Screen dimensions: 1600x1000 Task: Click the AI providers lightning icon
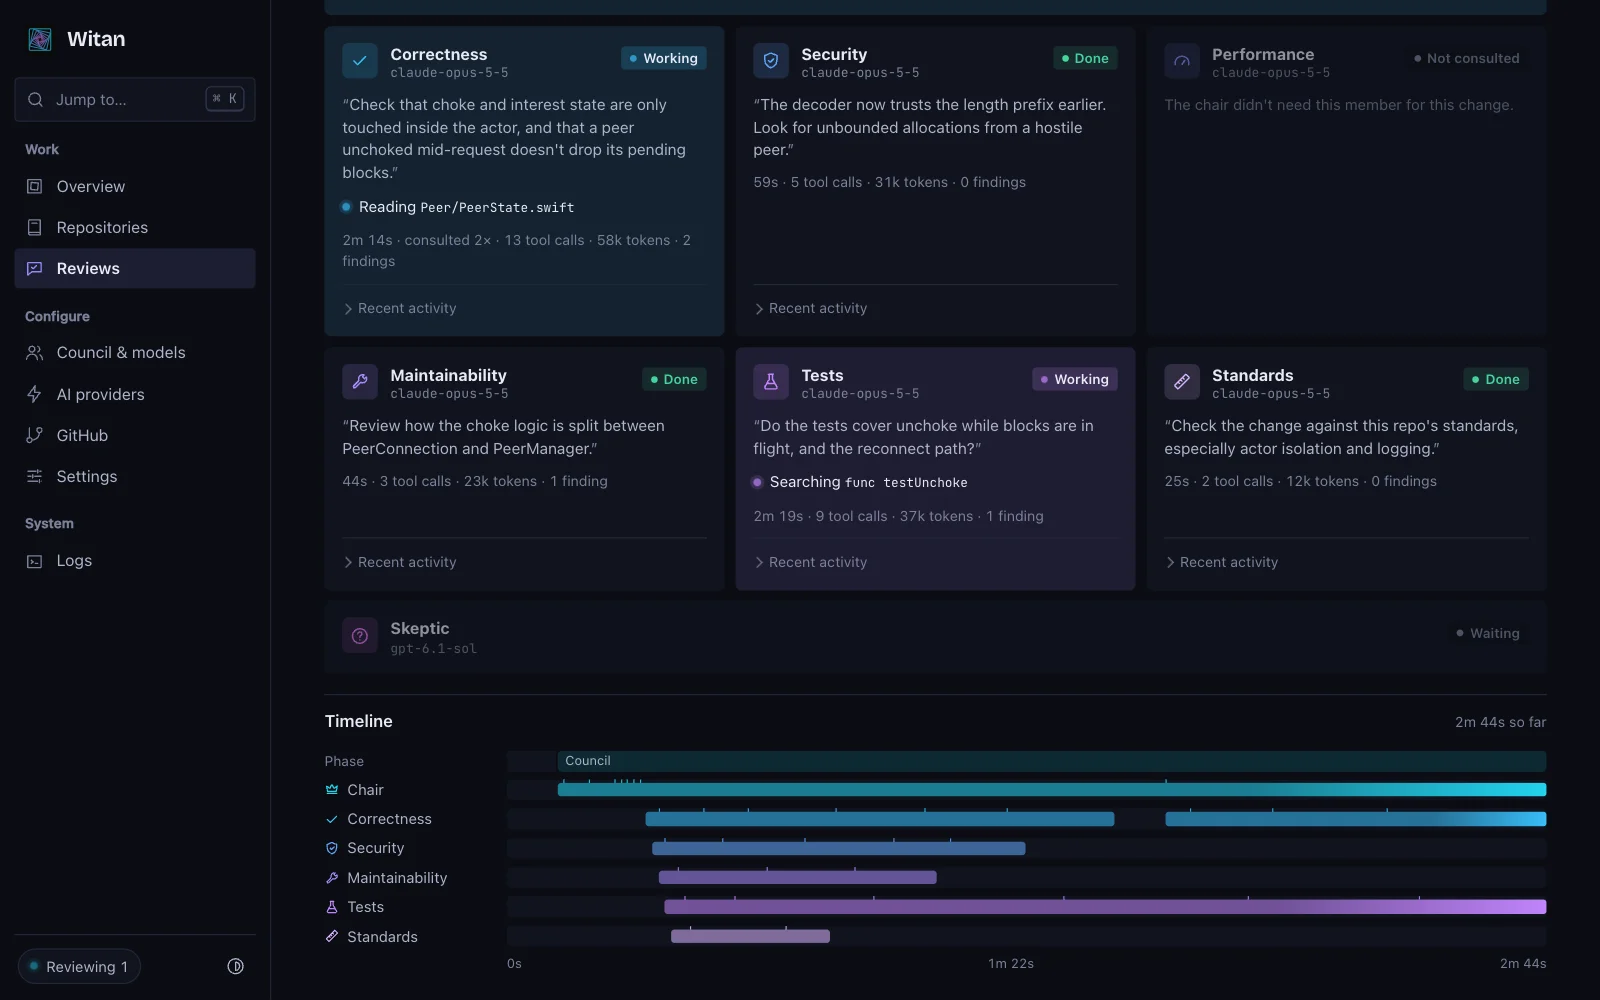pyautogui.click(x=34, y=394)
